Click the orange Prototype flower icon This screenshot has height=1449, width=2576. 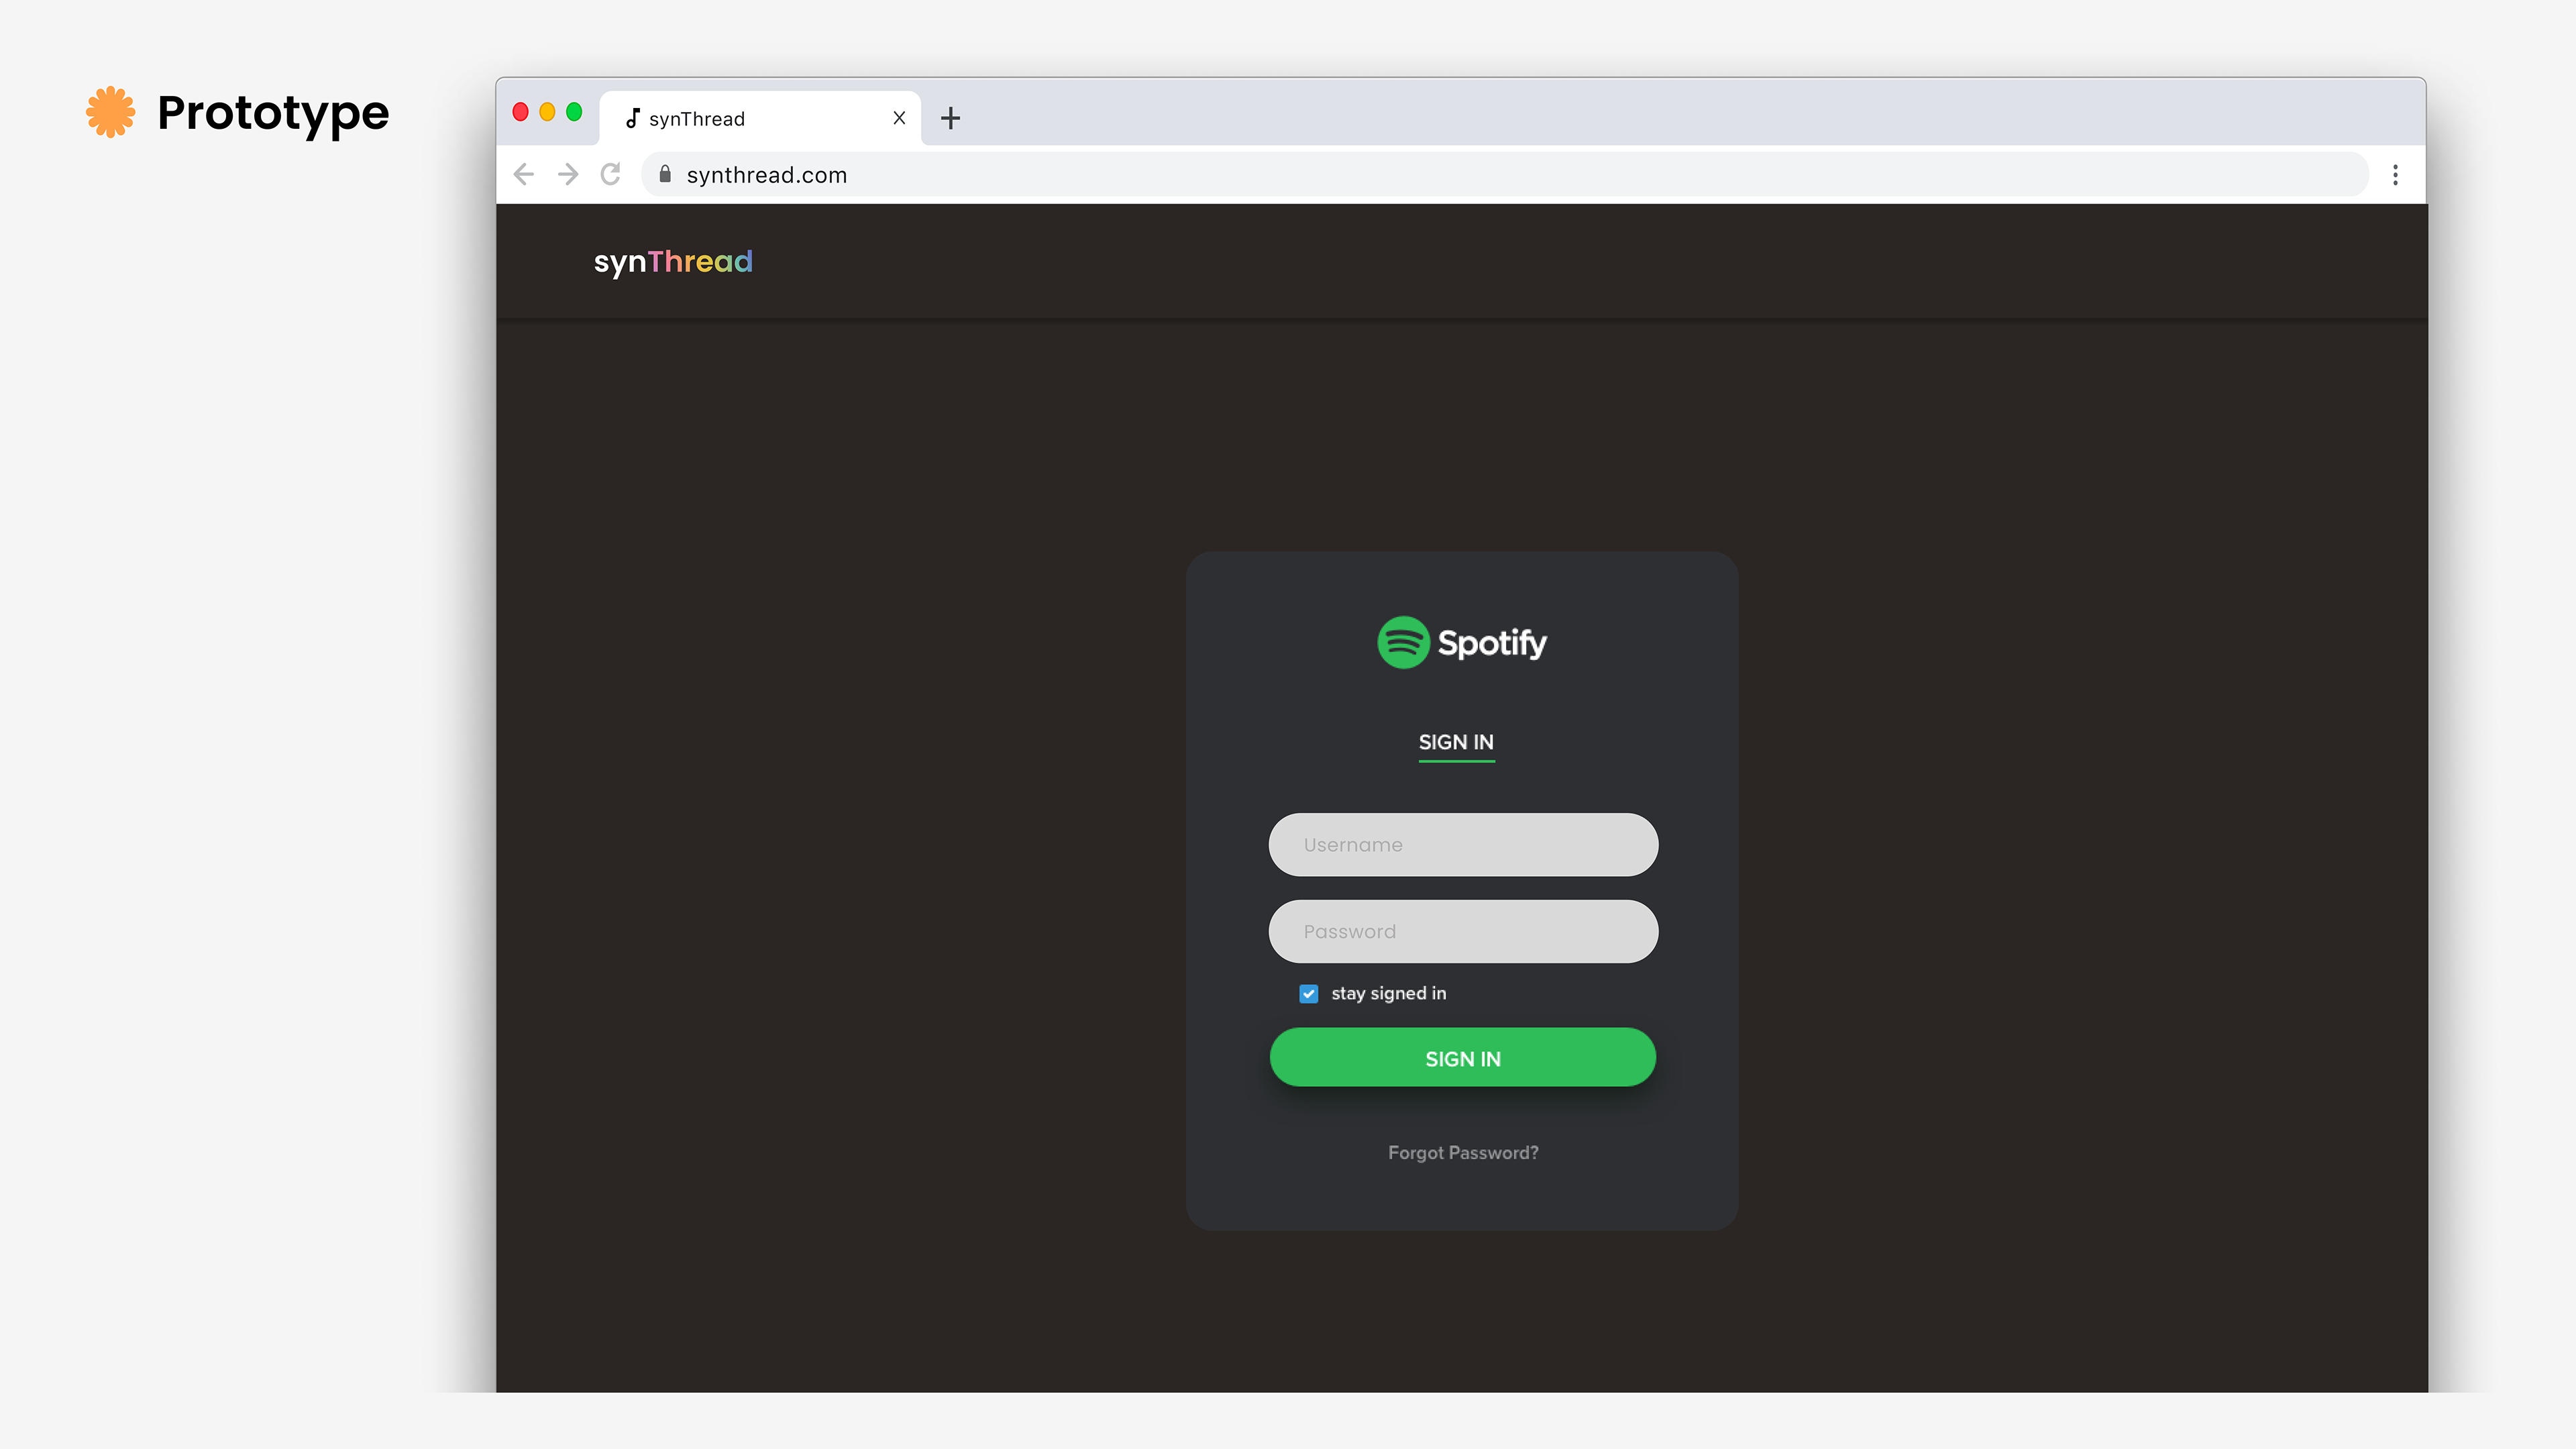tap(110, 112)
